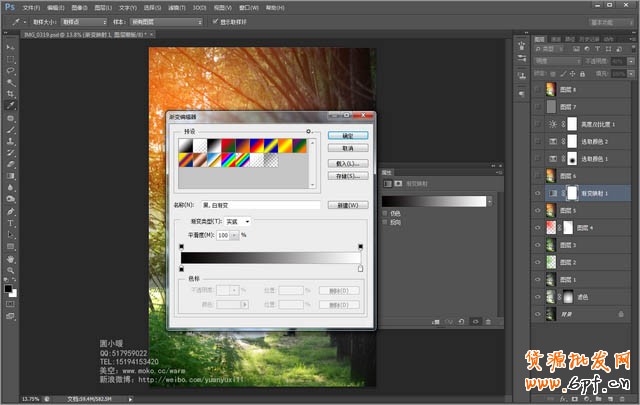
Task: Click the 载入 button to load gradients
Action: 347,163
